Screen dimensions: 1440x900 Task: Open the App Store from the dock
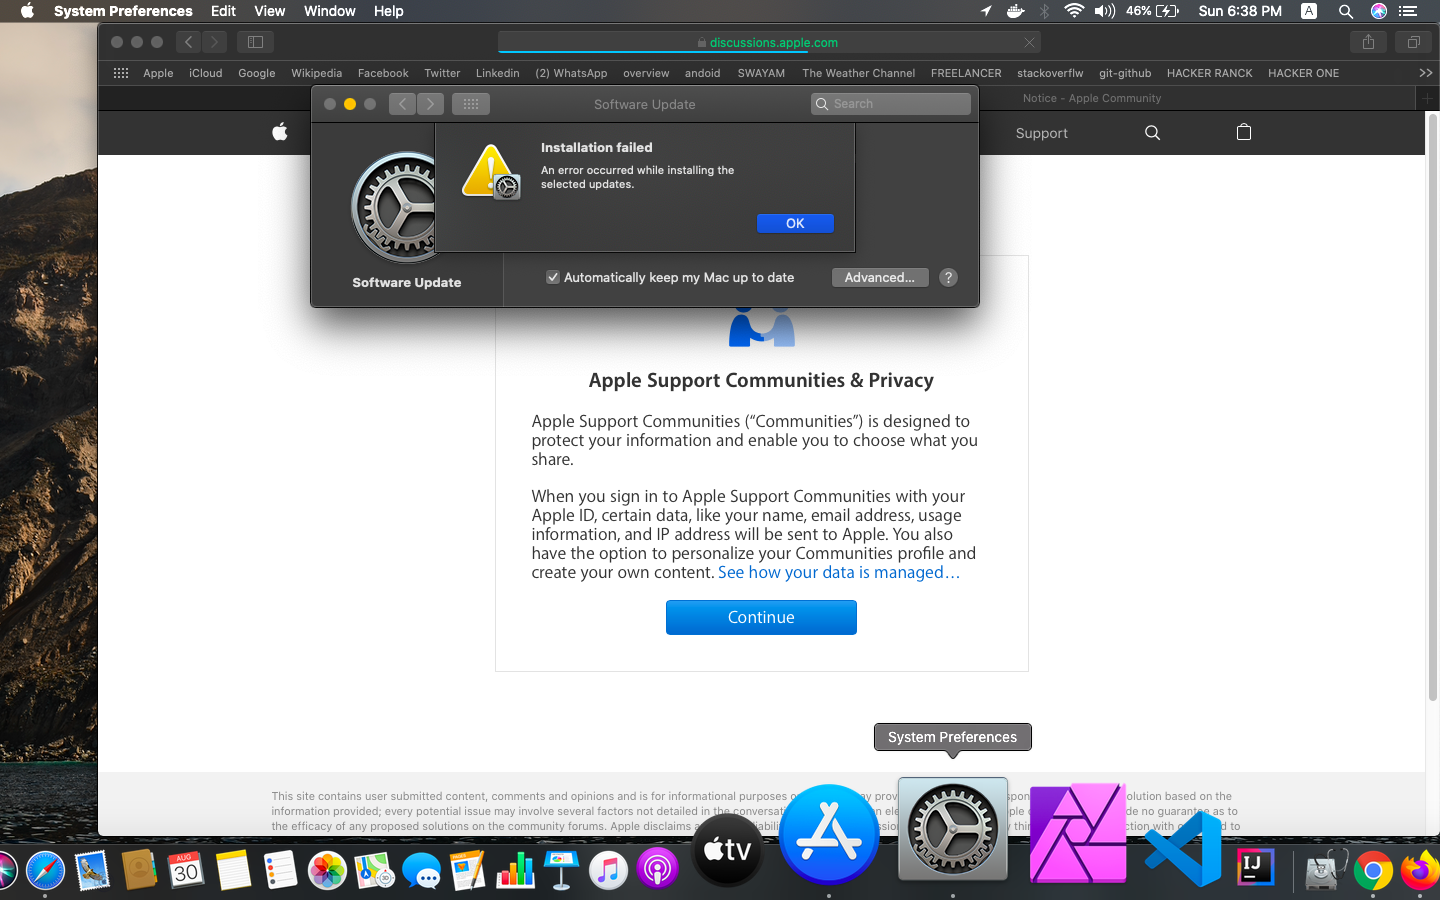point(829,834)
